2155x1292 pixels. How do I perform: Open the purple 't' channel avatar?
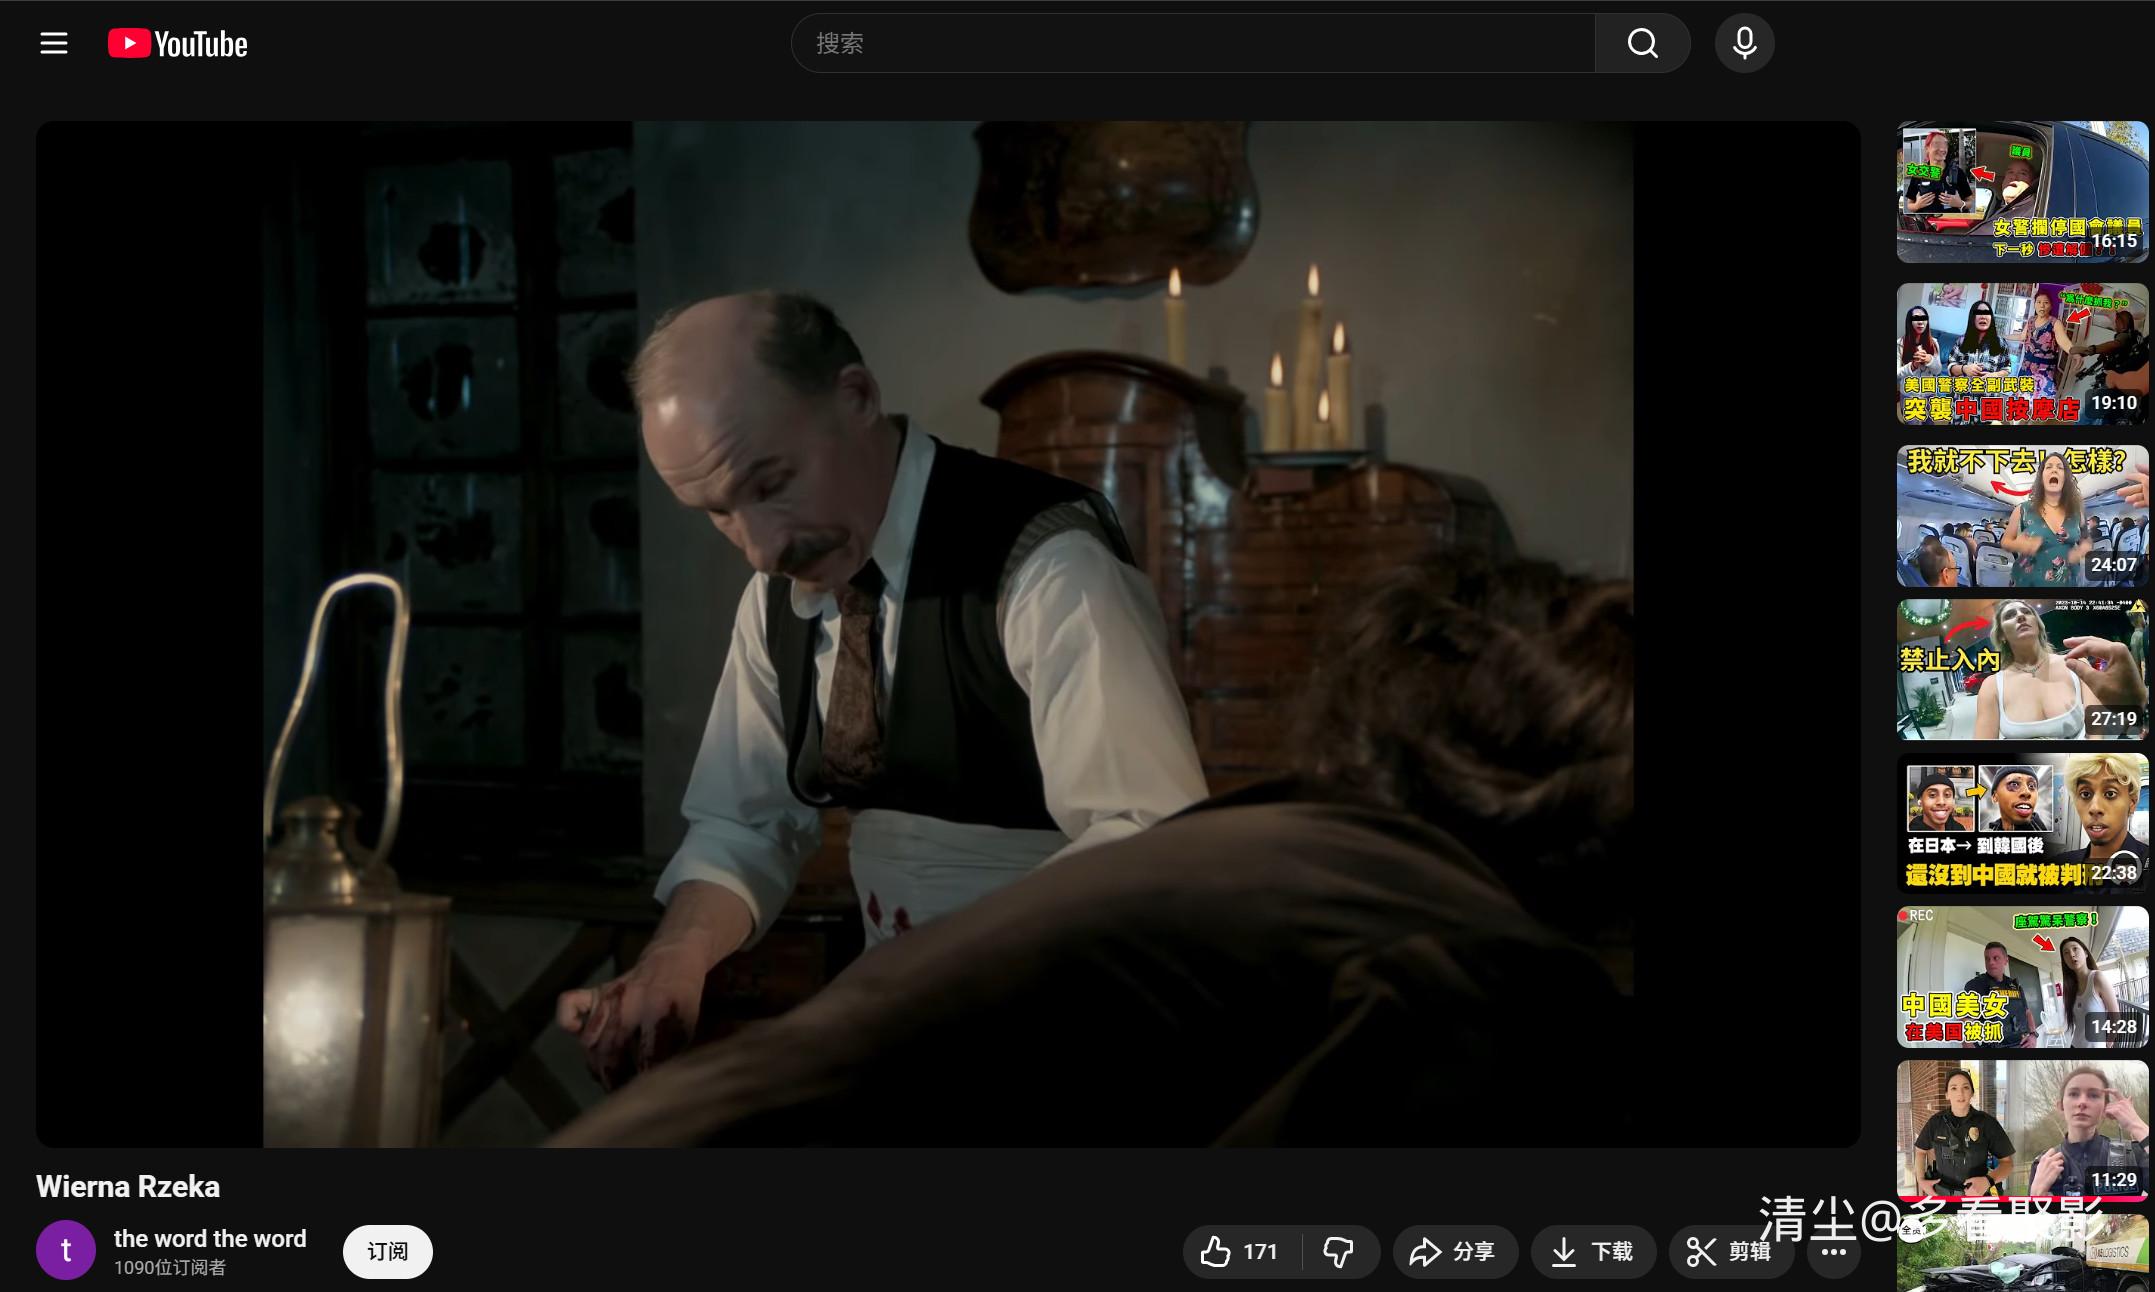tap(66, 1250)
